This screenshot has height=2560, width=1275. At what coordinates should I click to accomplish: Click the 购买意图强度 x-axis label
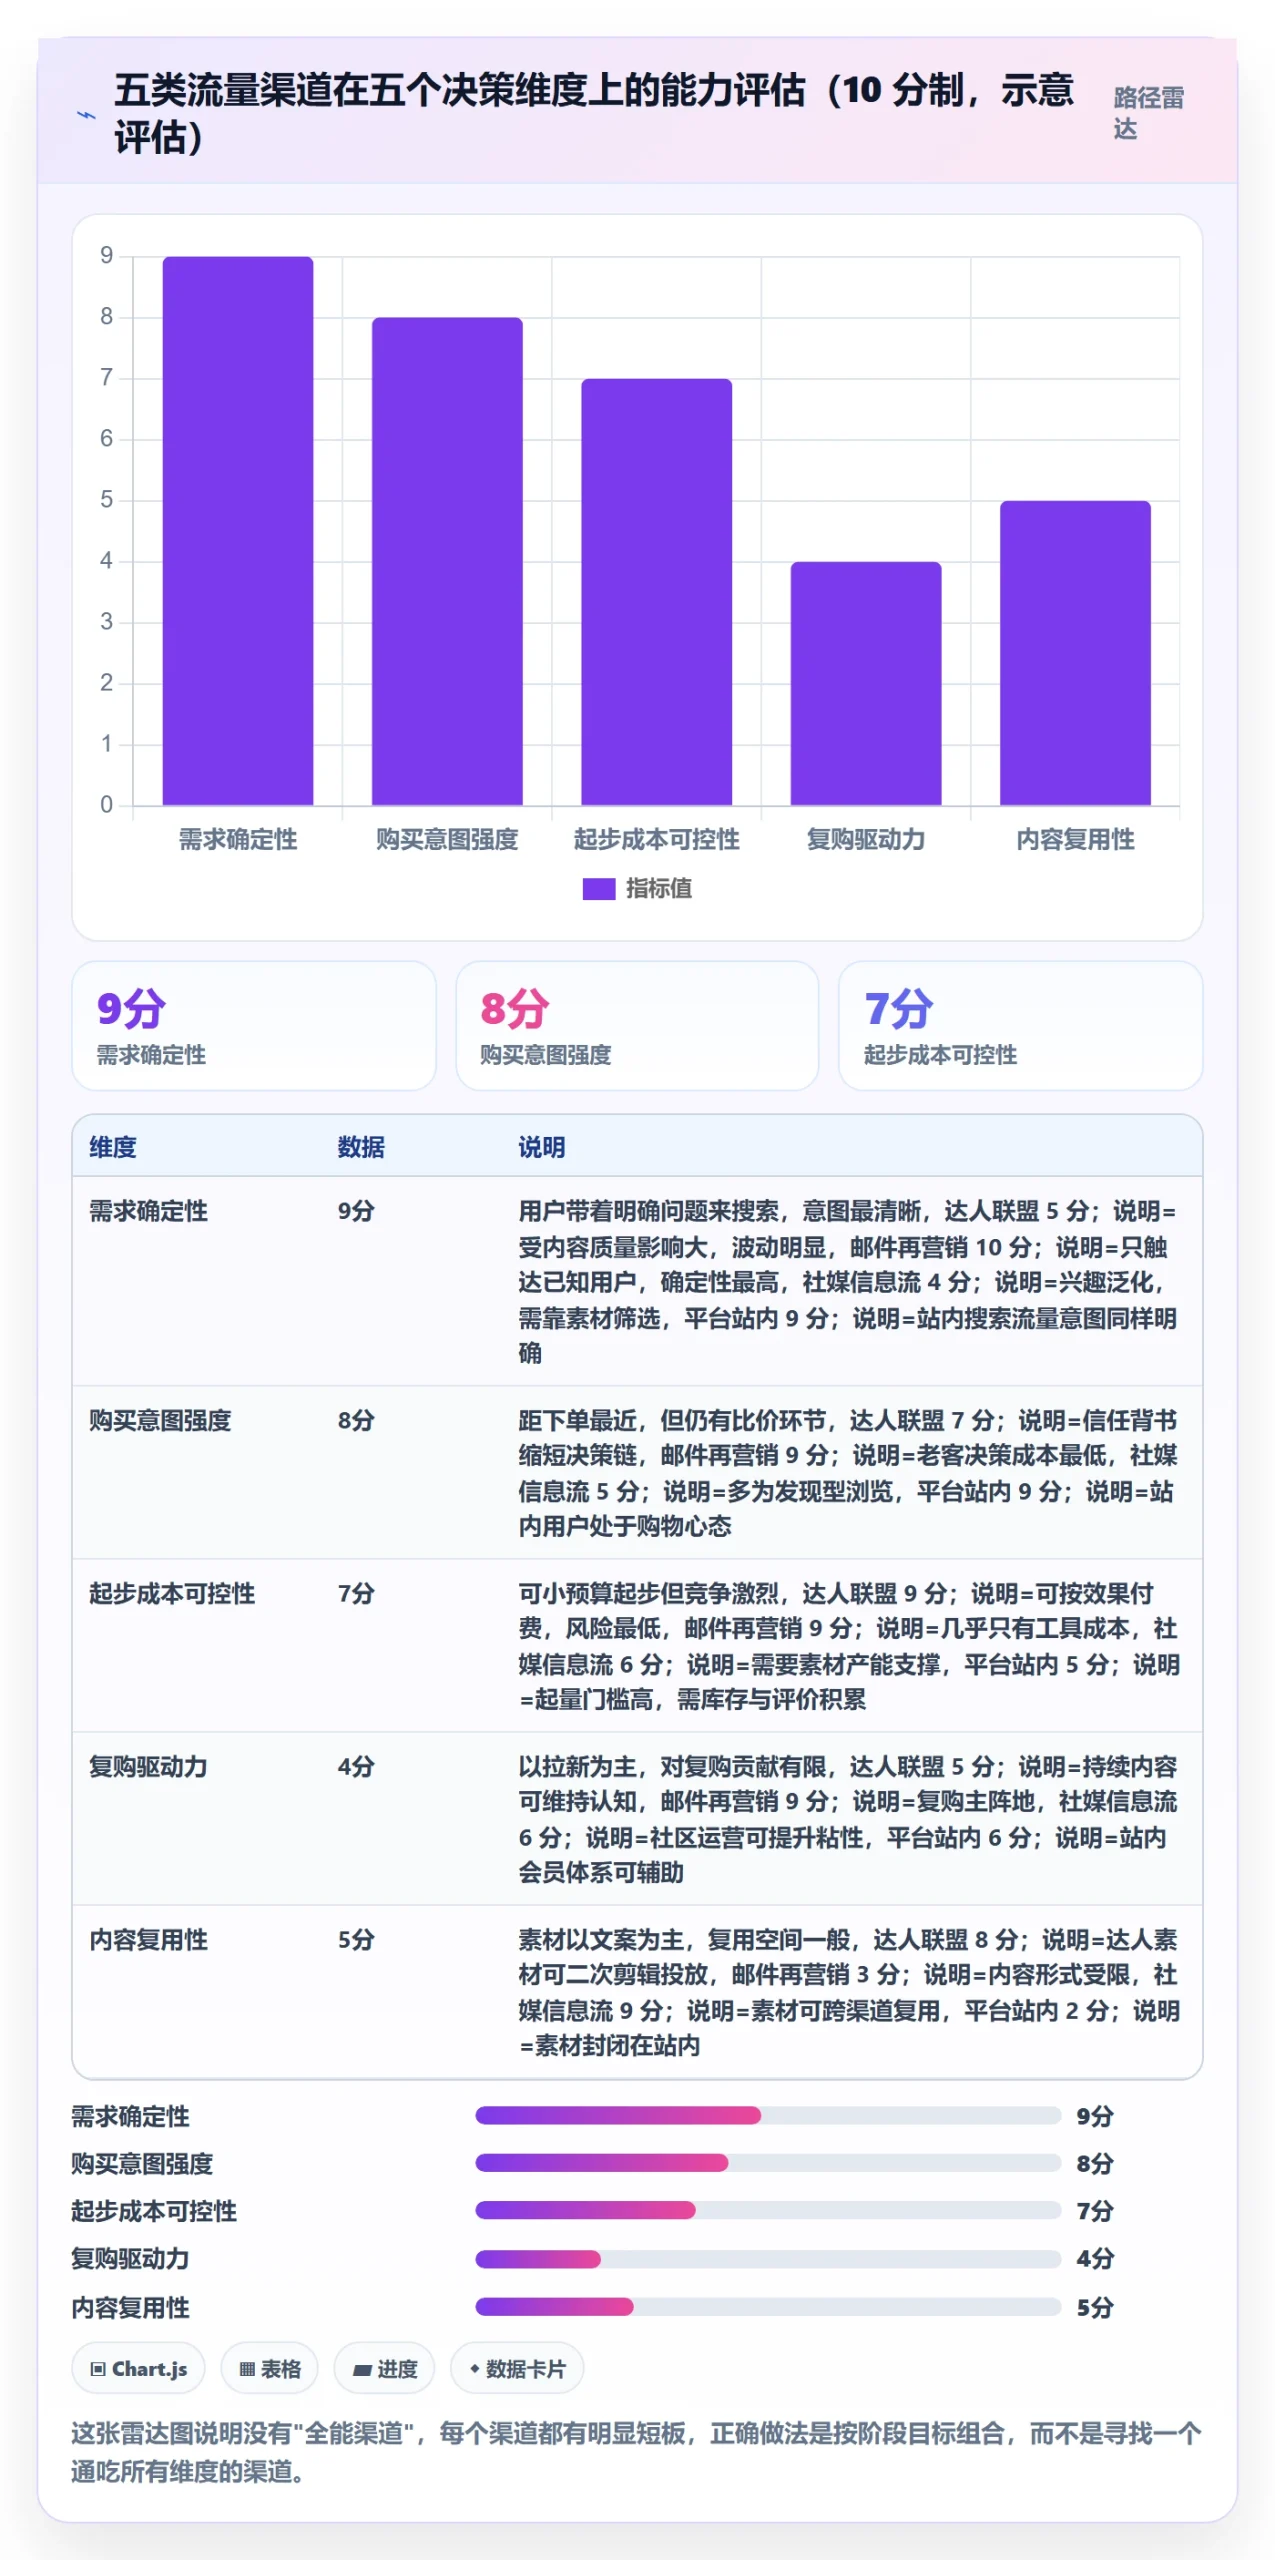click(x=447, y=840)
